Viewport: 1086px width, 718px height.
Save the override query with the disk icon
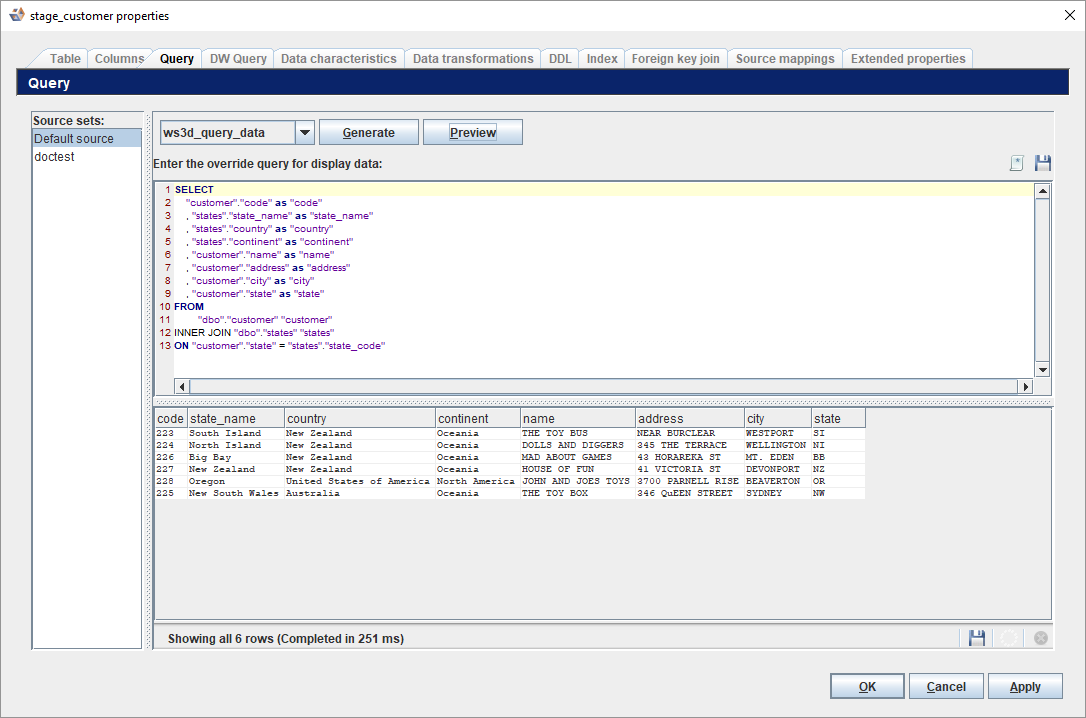(x=1043, y=163)
